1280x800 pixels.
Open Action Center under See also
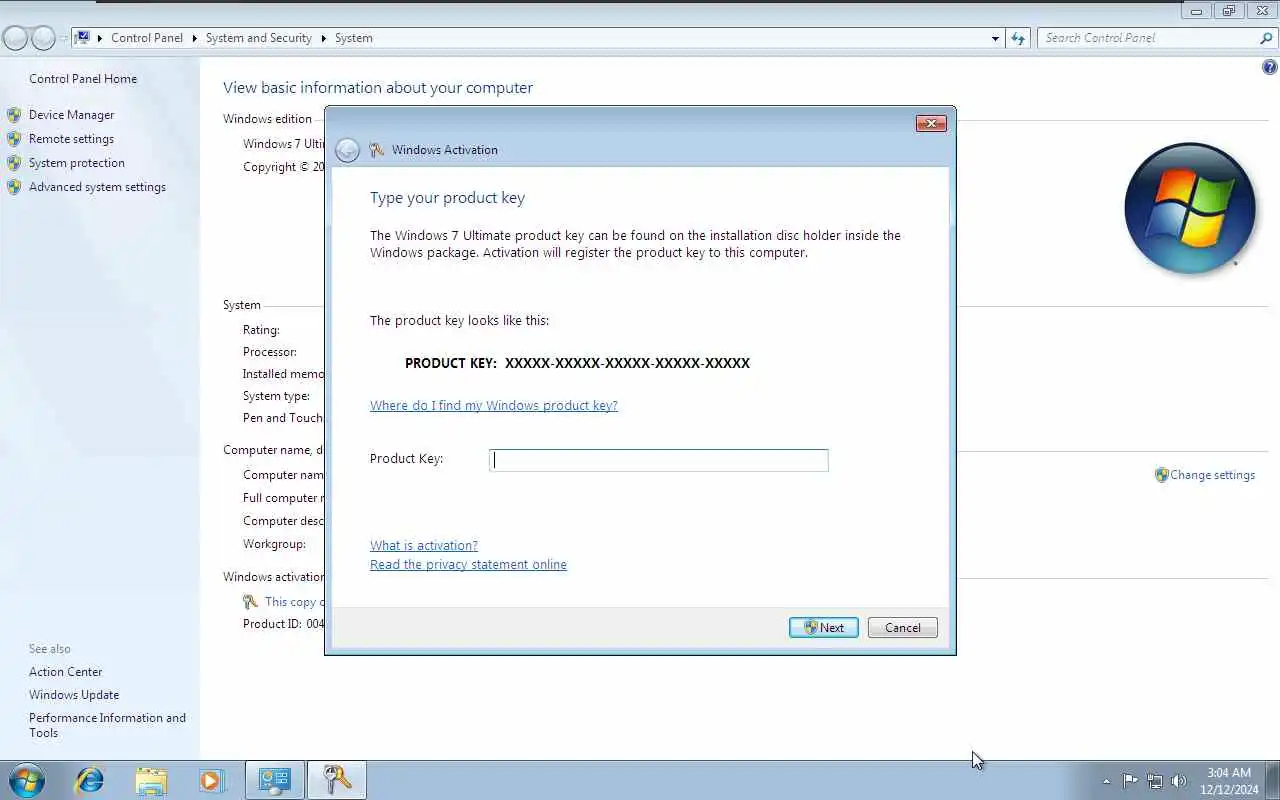[65, 672]
